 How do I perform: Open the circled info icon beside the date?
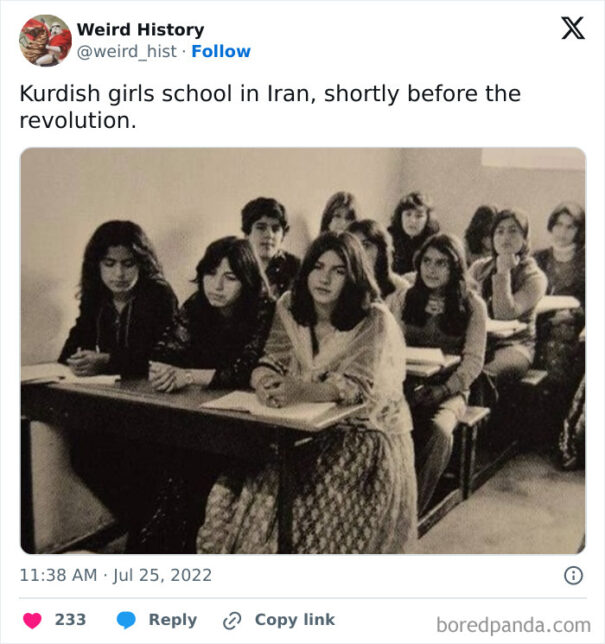[x=573, y=575]
